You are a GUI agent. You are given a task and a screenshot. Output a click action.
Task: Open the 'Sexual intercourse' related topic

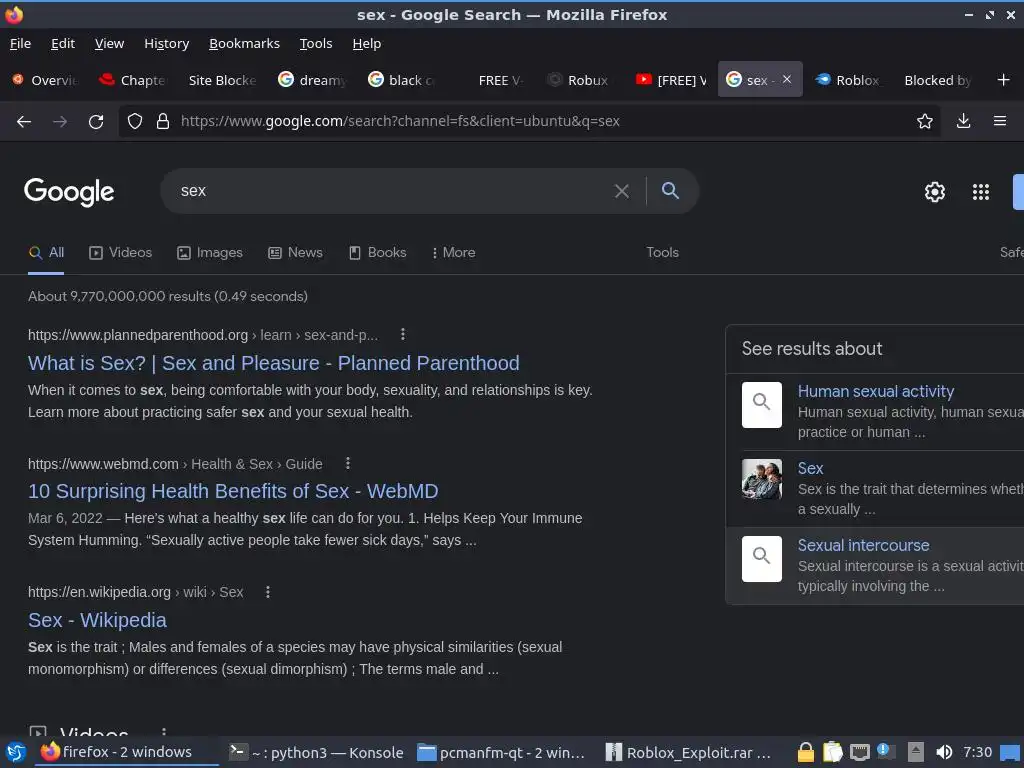pos(863,545)
